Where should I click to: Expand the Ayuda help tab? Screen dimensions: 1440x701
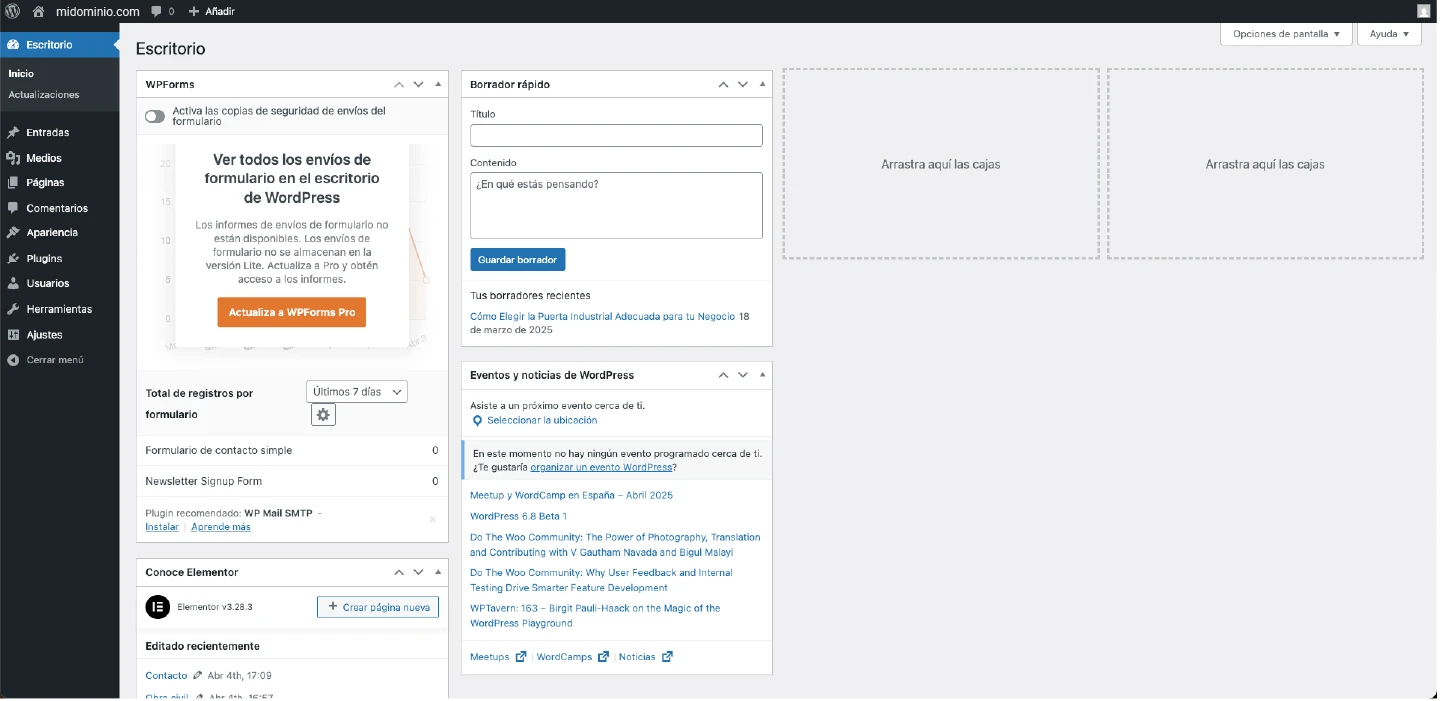tap(1389, 34)
